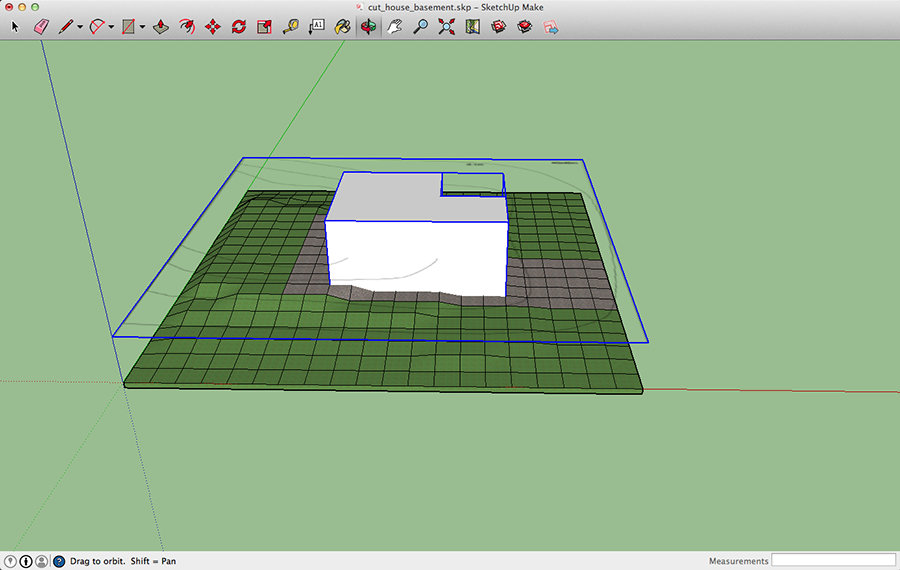
Task: Choose the Move tool
Action: click(213, 26)
